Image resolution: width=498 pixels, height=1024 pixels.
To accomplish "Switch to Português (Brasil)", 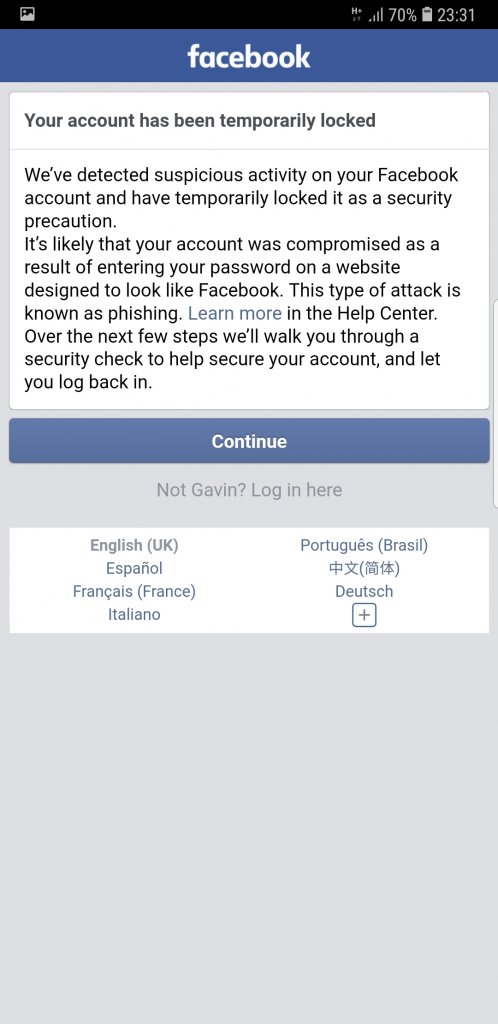I will tap(364, 545).
